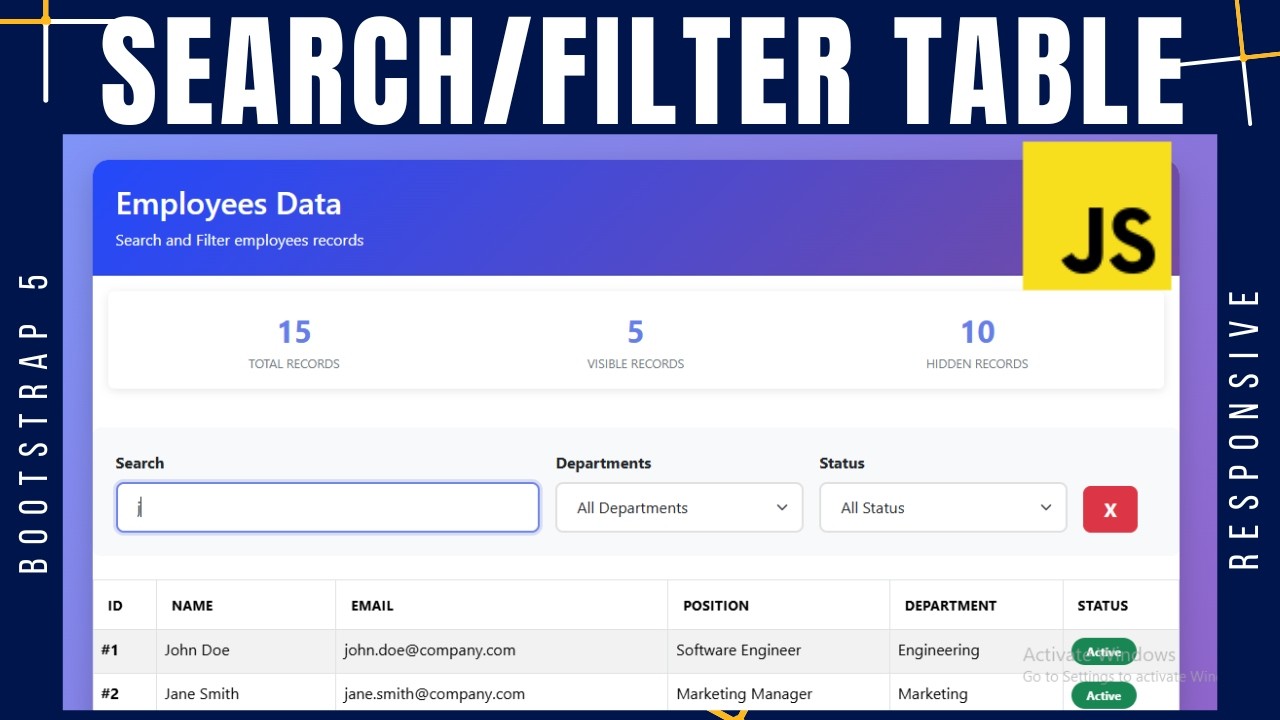Click the email john.doe@company.com
Screen dimensions: 1280x720
(430, 650)
